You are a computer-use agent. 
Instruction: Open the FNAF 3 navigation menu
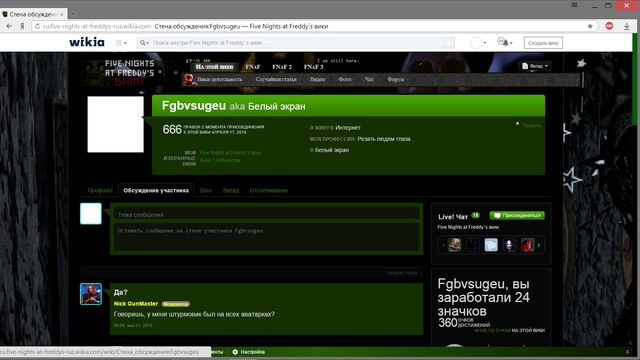(313, 67)
